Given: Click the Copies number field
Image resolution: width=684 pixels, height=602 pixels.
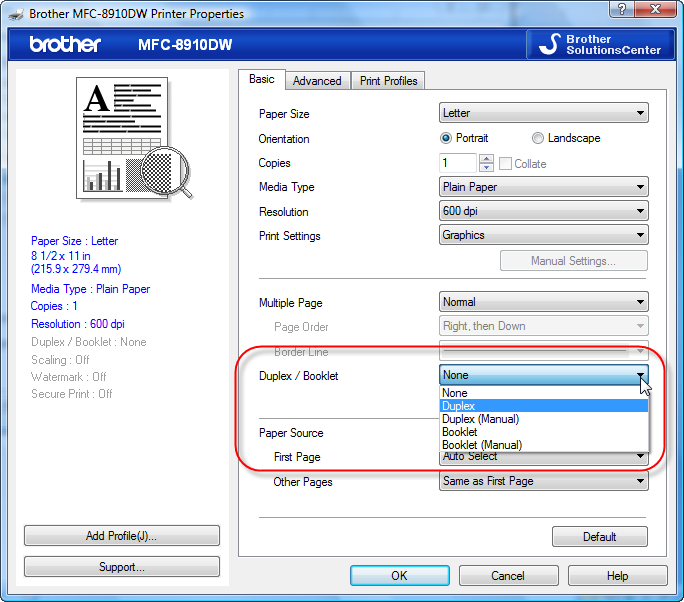Looking at the screenshot, I should click(458, 163).
